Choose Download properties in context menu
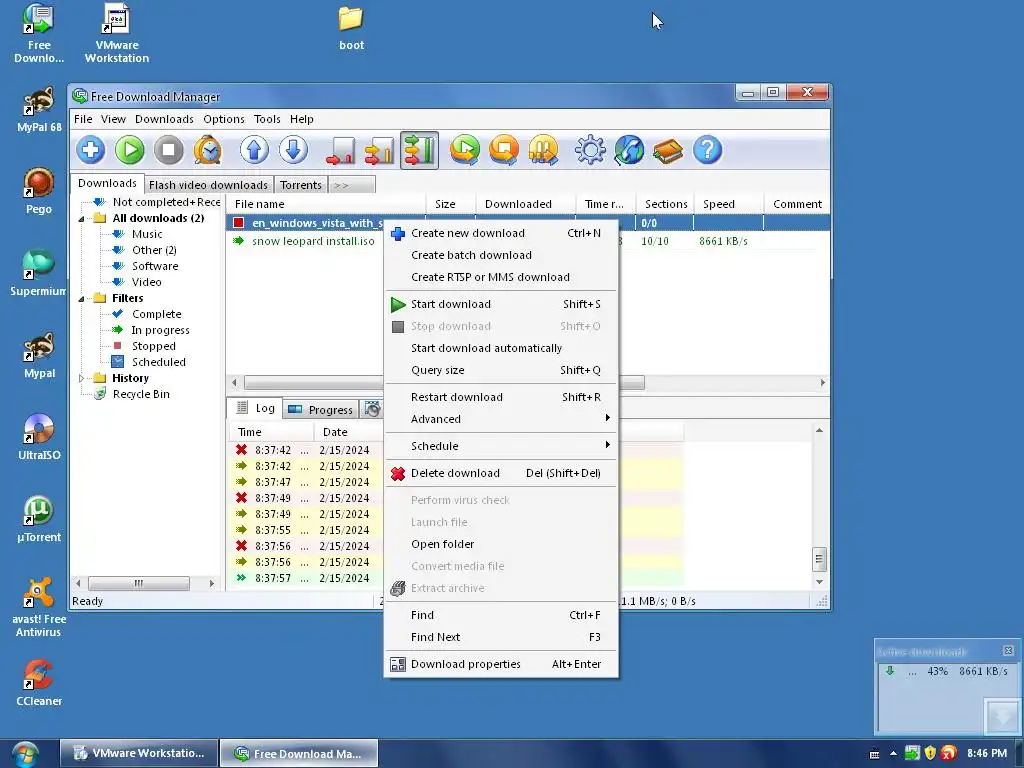 pyautogui.click(x=502, y=664)
